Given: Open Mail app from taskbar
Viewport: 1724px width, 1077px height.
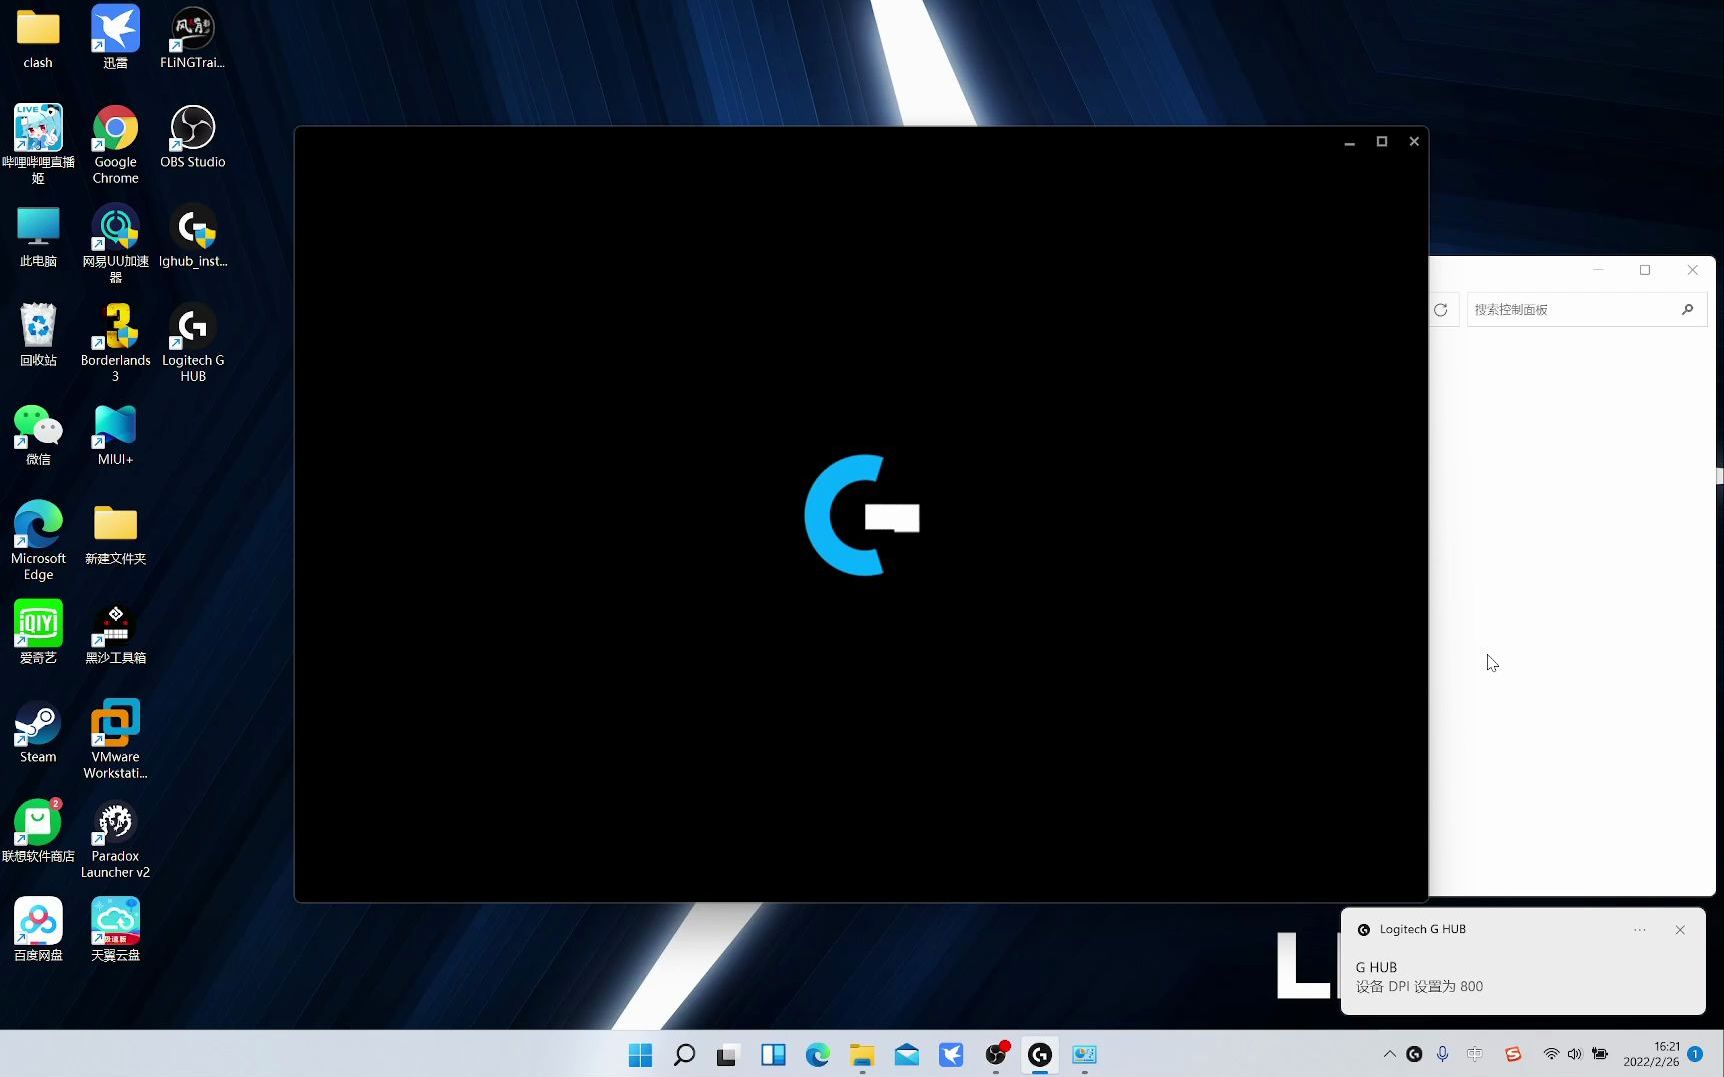Looking at the screenshot, I should 907,1054.
